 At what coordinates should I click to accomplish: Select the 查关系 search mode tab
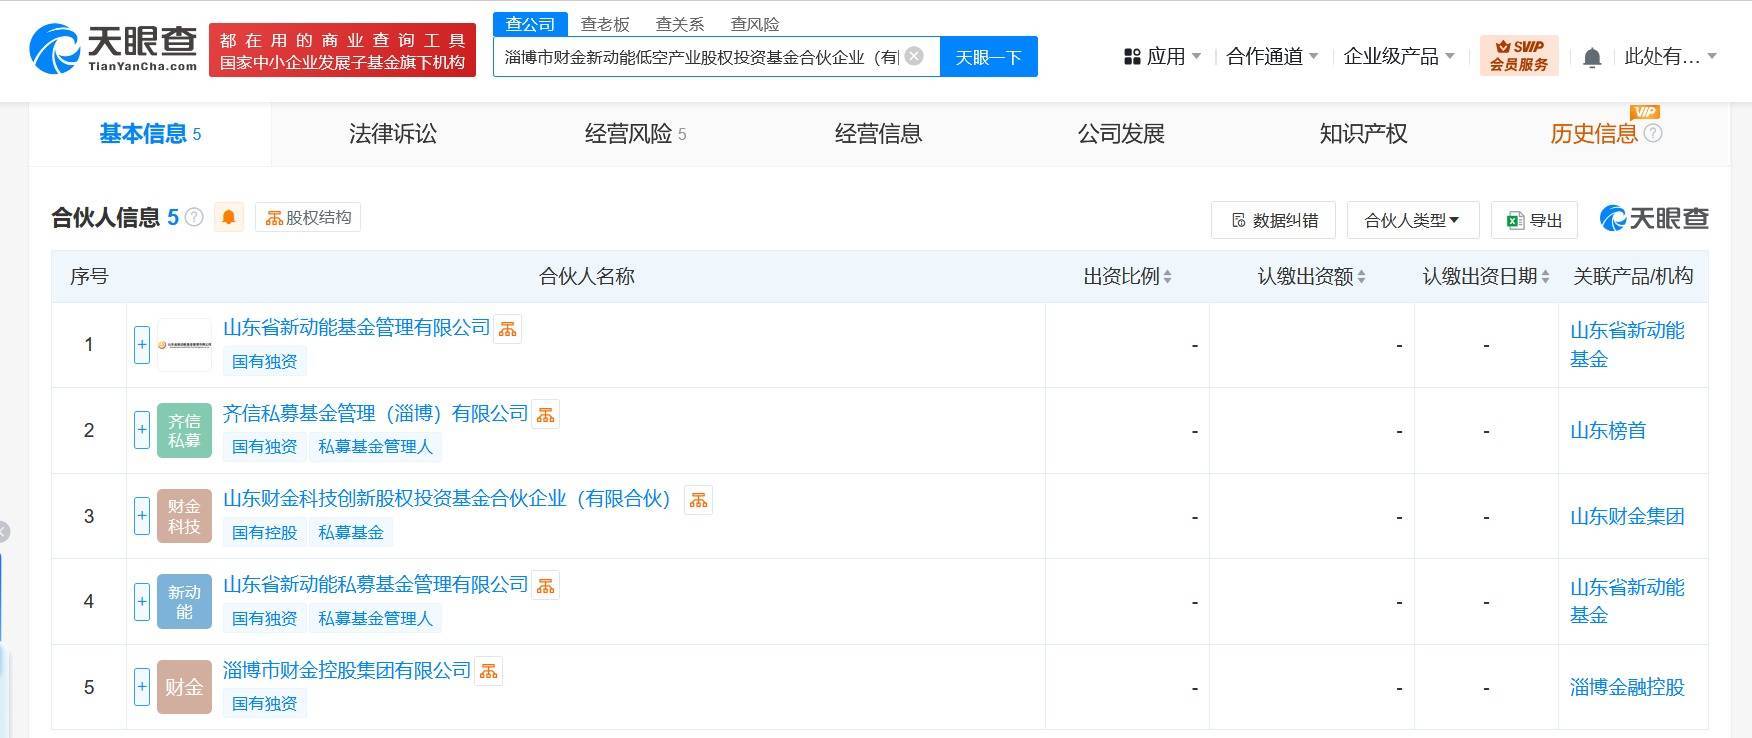click(680, 24)
